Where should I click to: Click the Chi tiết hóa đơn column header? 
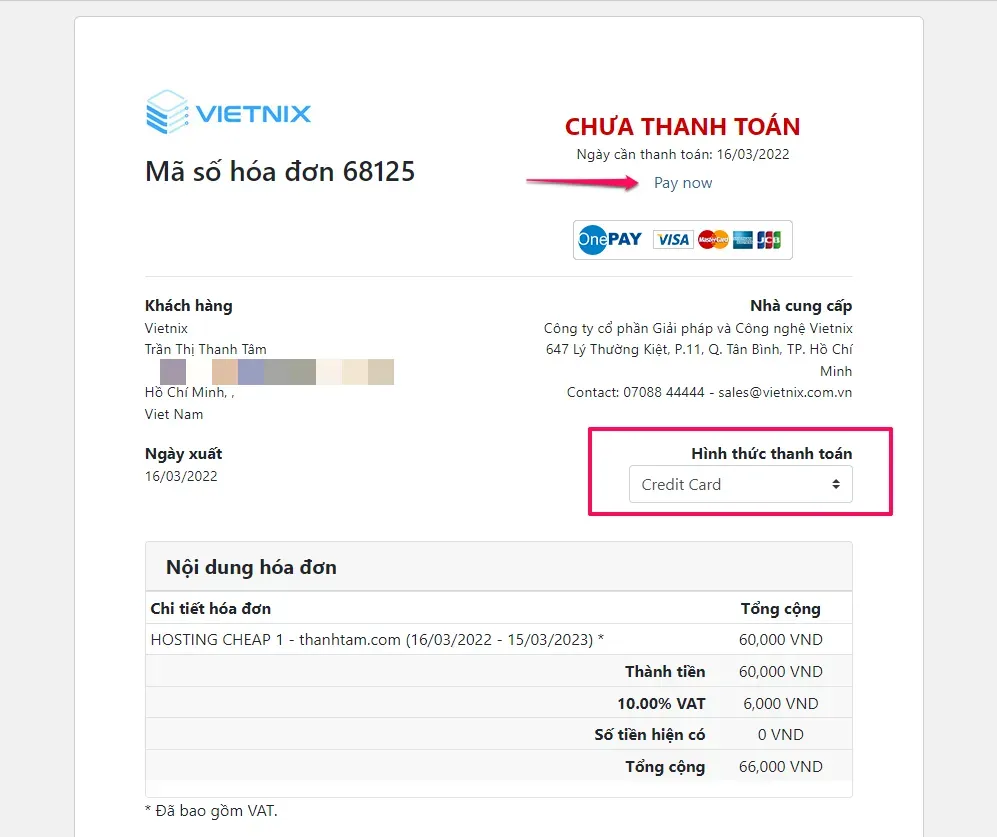pos(210,609)
